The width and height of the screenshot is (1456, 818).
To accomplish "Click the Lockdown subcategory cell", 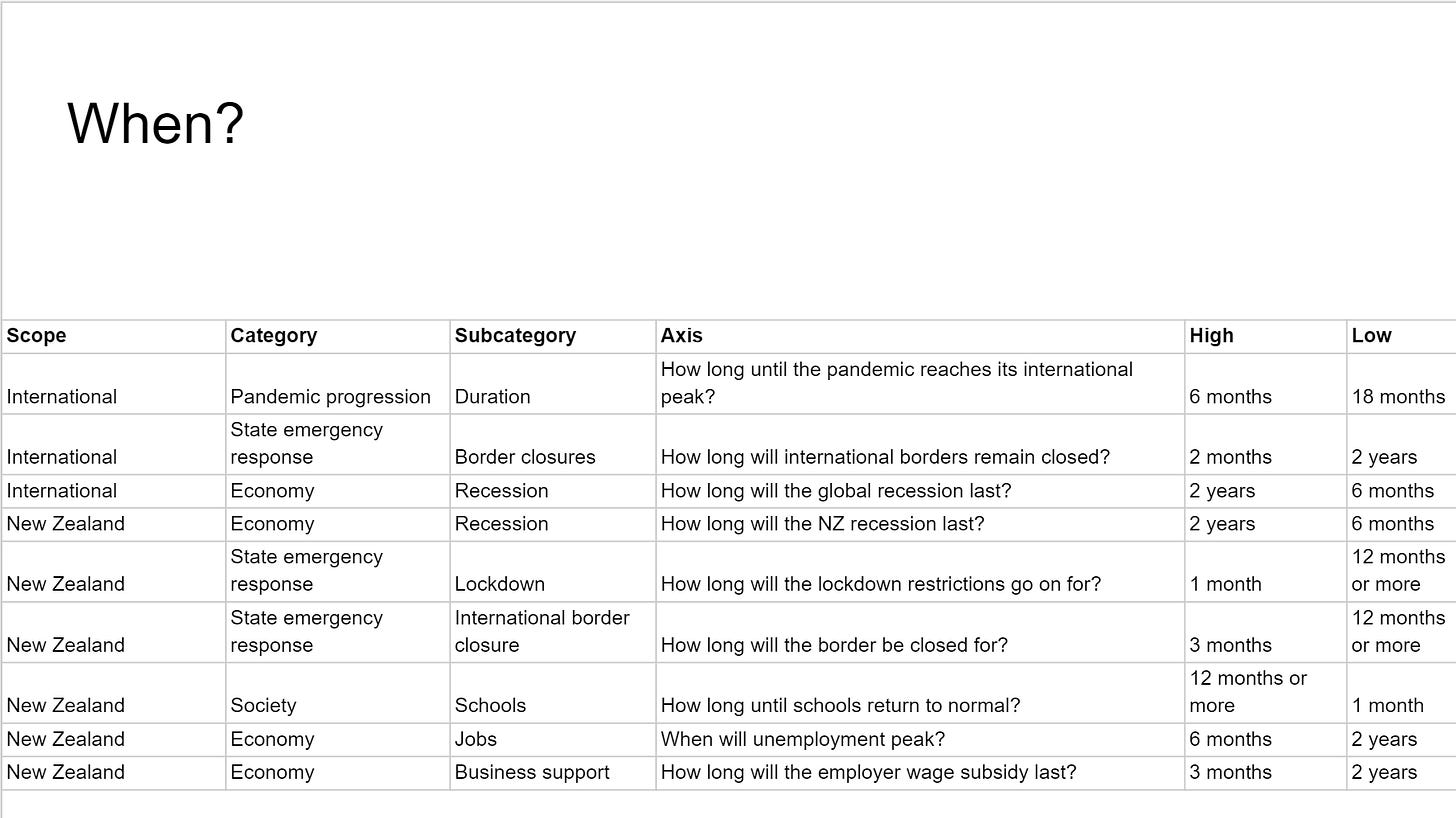I will [x=553, y=572].
